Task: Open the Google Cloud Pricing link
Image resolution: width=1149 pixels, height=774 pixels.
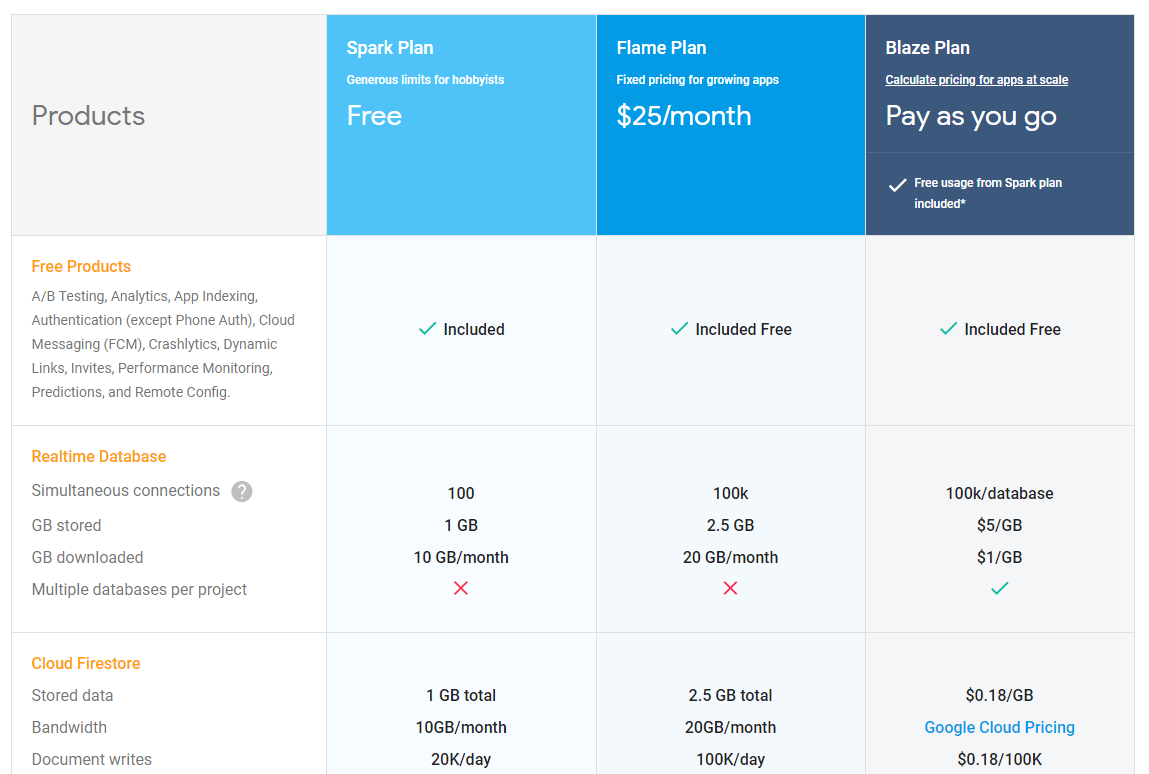Action: (999, 727)
